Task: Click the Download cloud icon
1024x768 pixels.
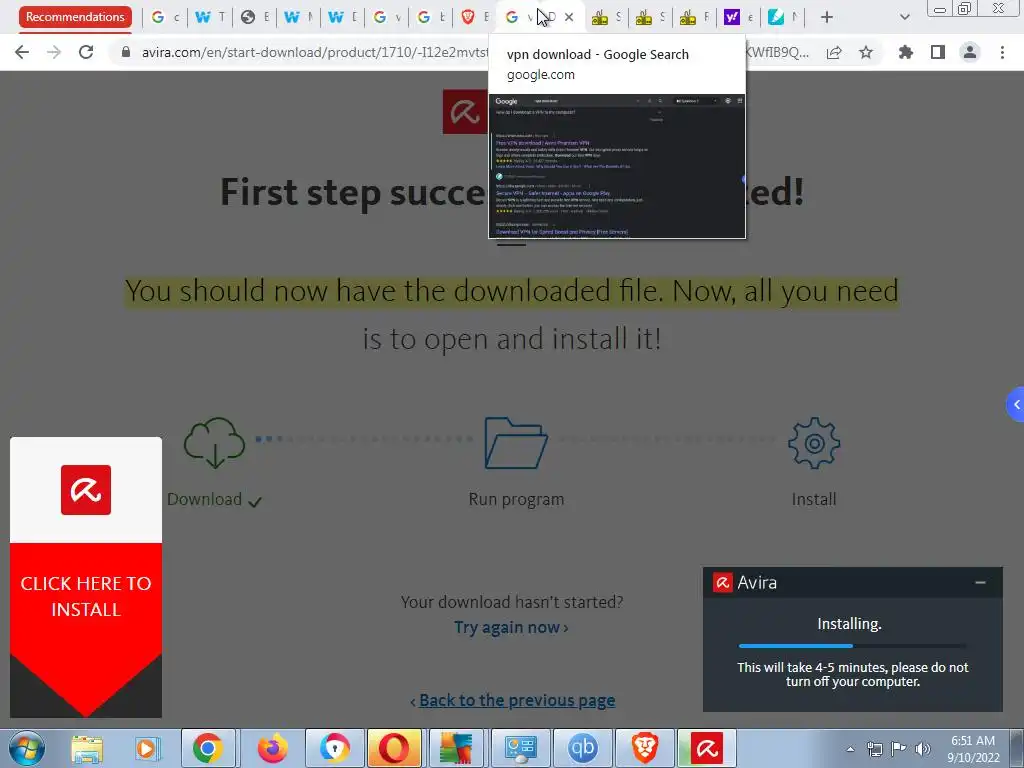Action: point(214,443)
